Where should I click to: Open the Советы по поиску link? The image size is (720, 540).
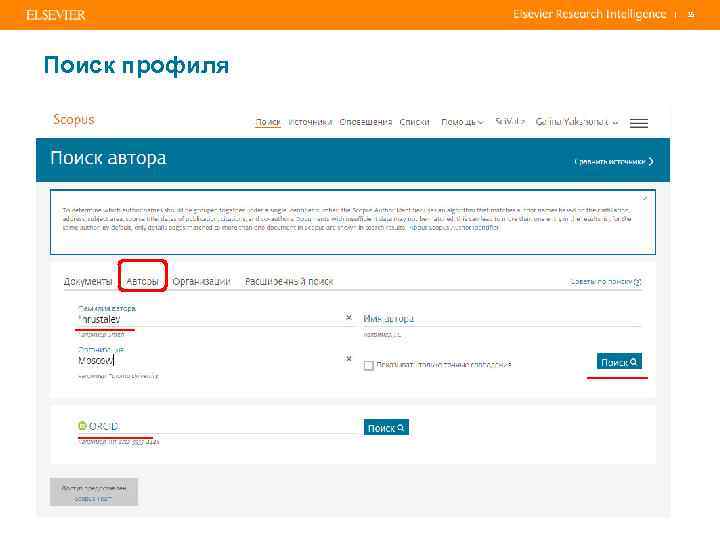pyautogui.click(x=605, y=281)
